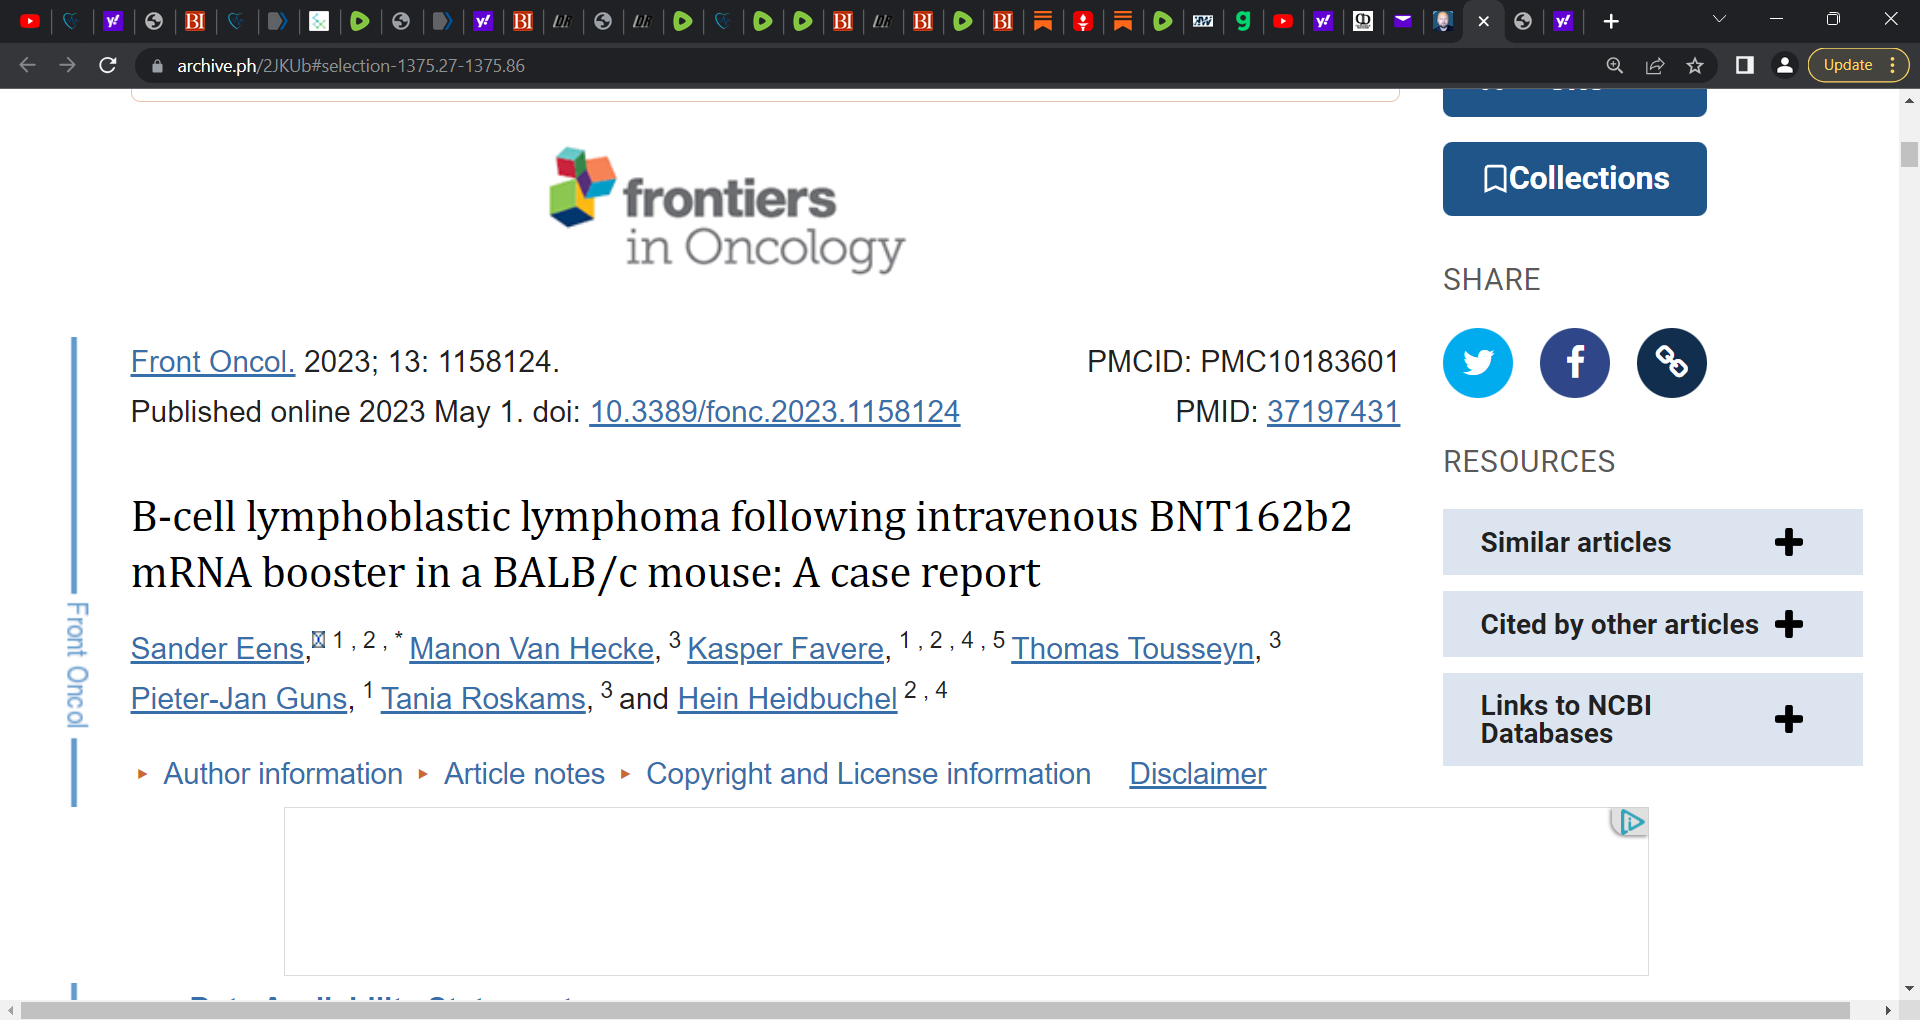This screenshot has height=1020, width=1920.
Task: Open the tab search dropdown chevron
Action: point(1720,19)
